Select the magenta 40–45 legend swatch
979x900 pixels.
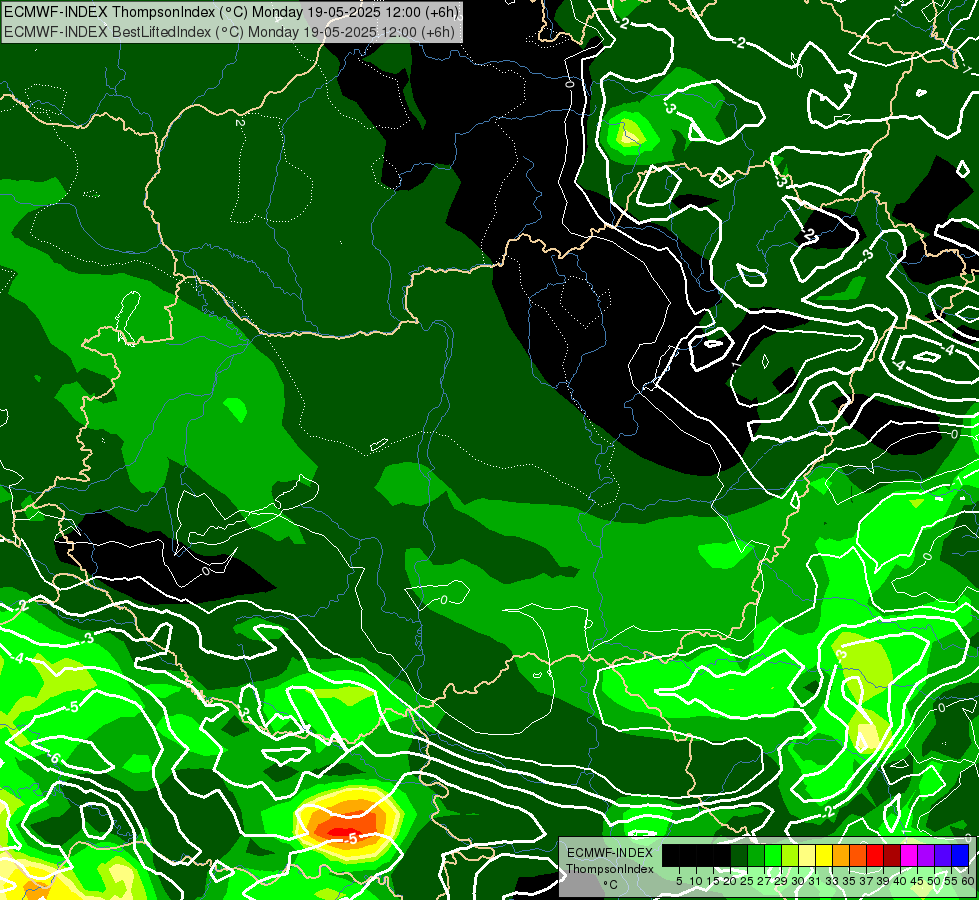click(x=909, y=855)
